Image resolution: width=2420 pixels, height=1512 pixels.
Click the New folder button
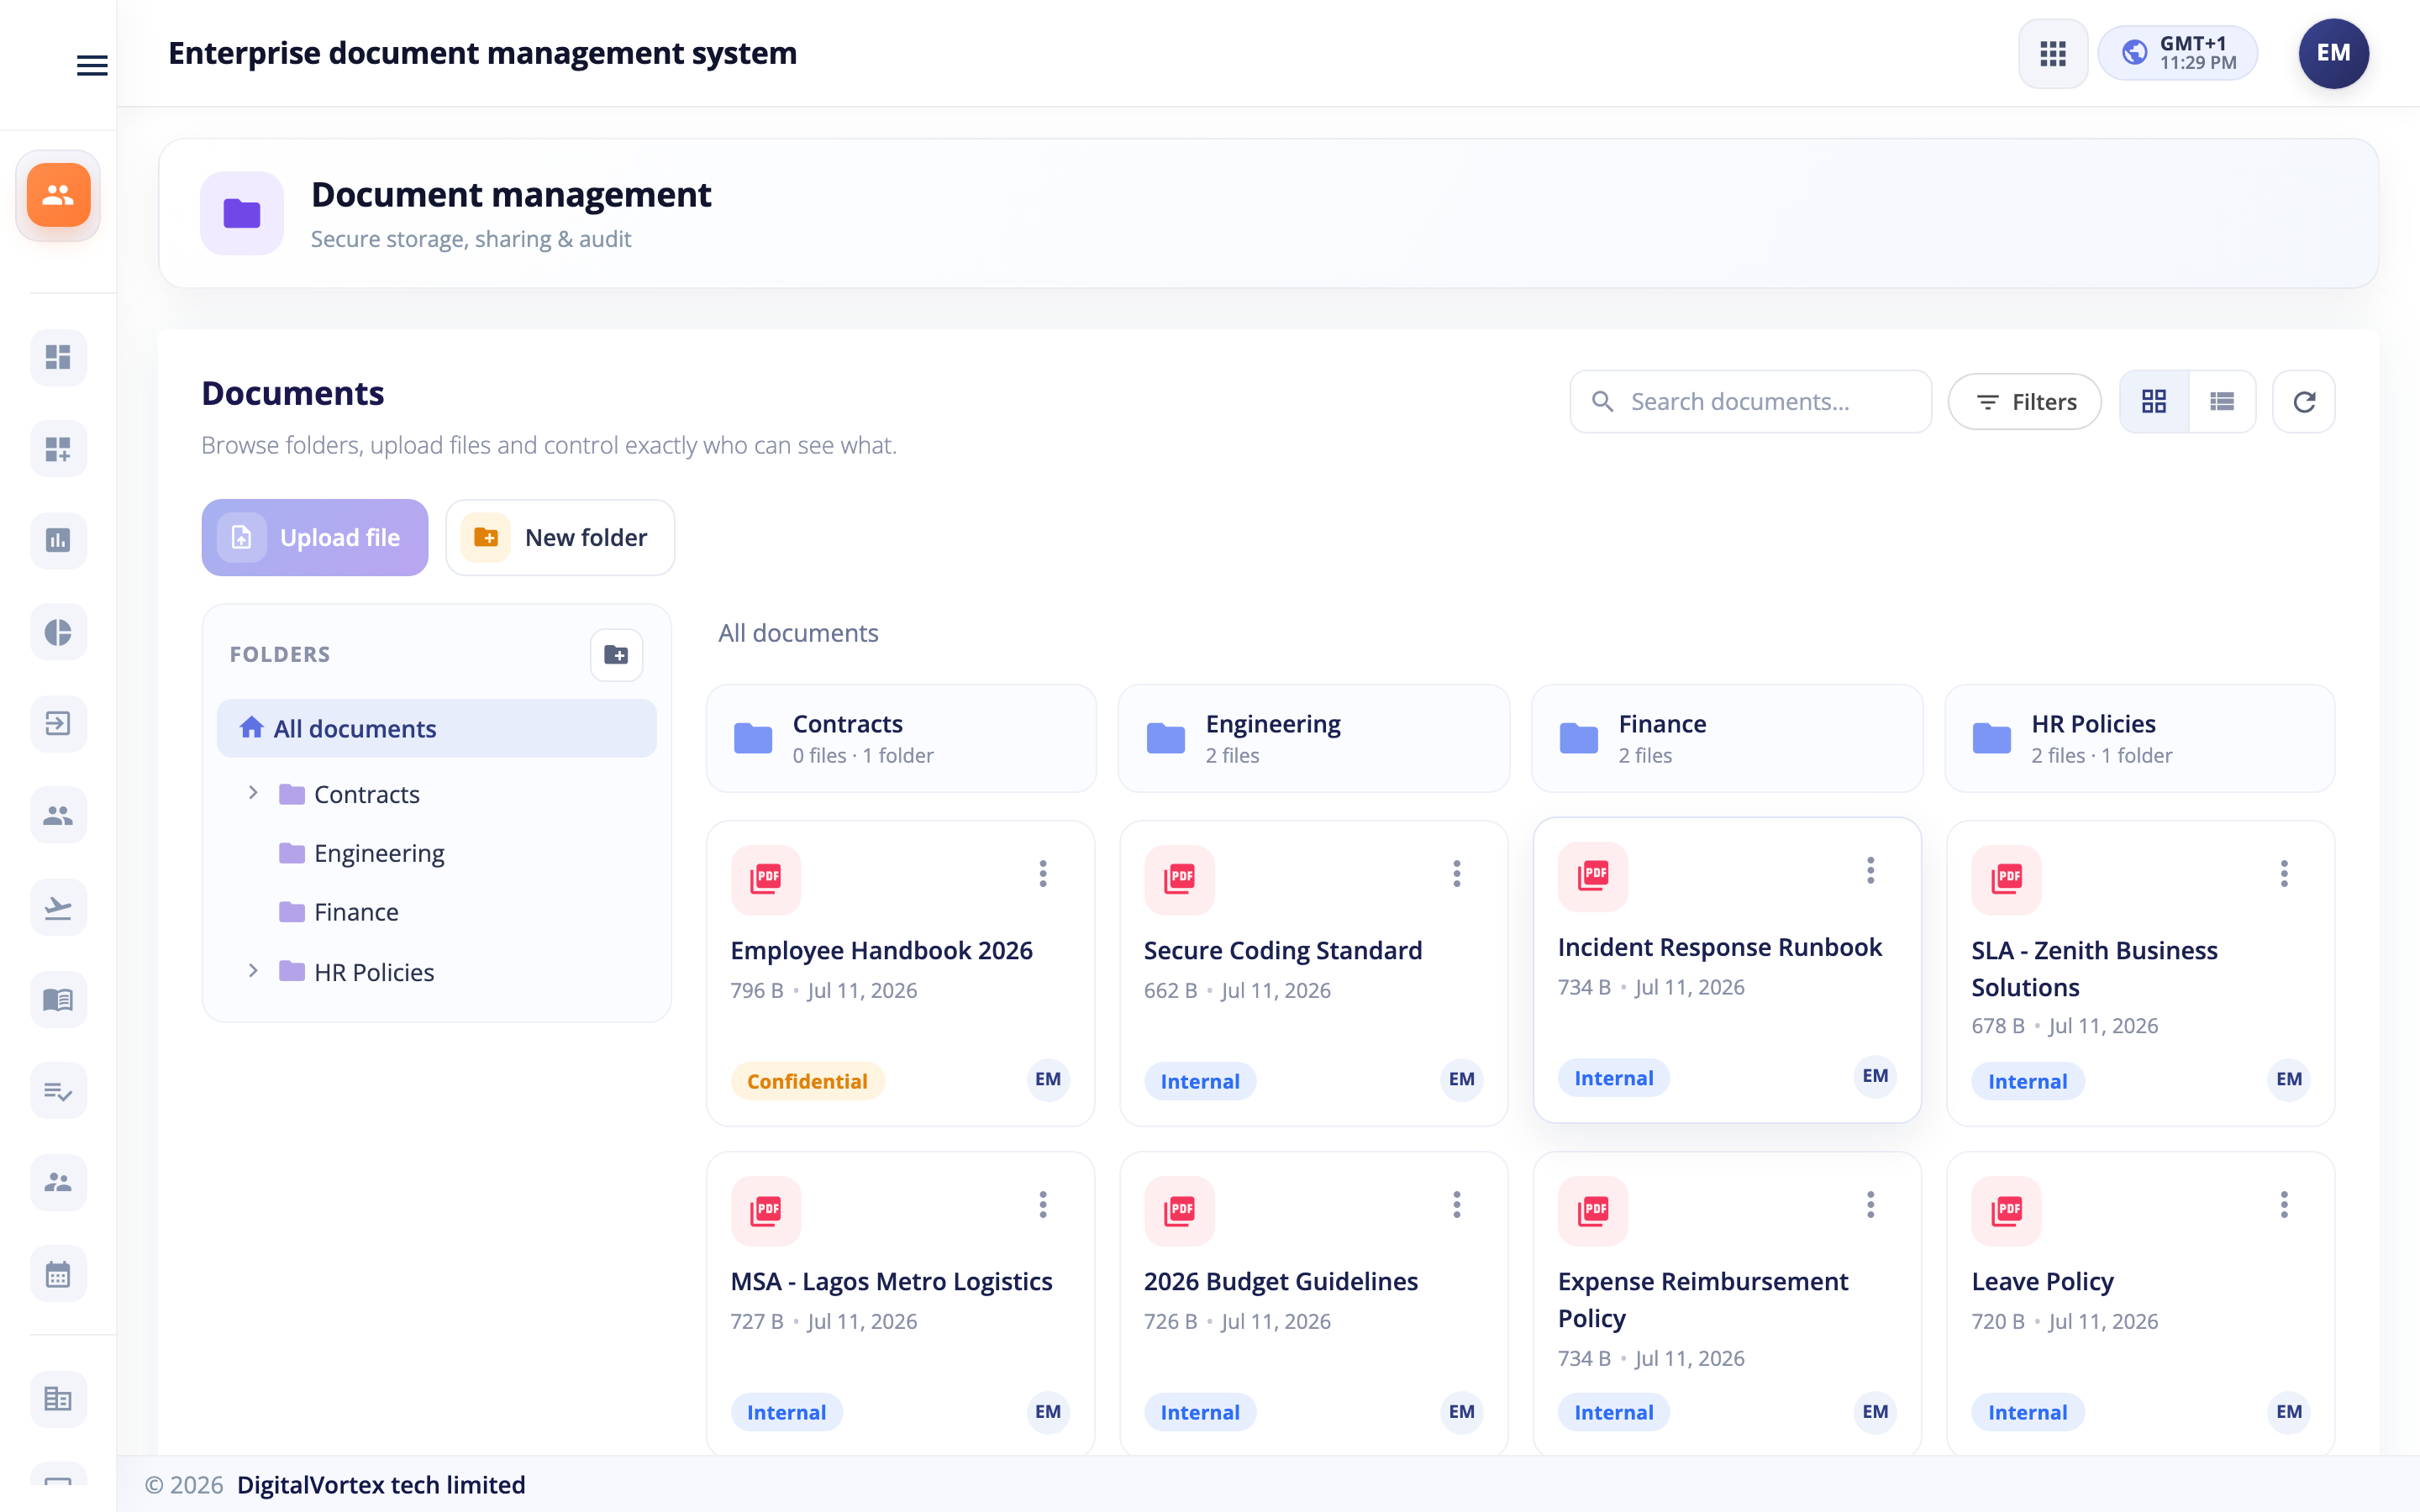tap(560, 538)
